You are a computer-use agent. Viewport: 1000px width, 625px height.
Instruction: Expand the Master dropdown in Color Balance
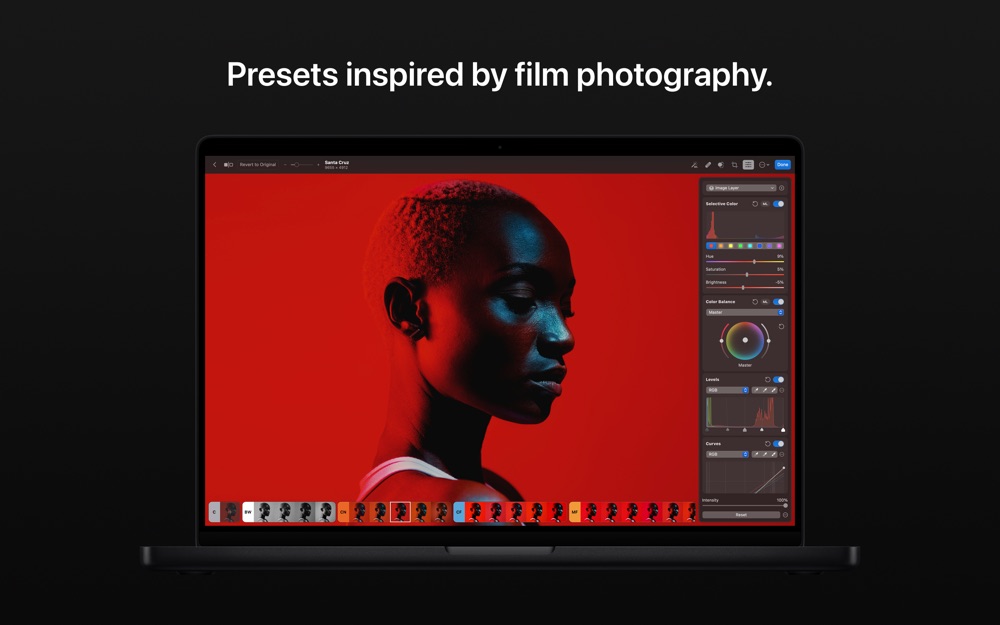[745, 312]
